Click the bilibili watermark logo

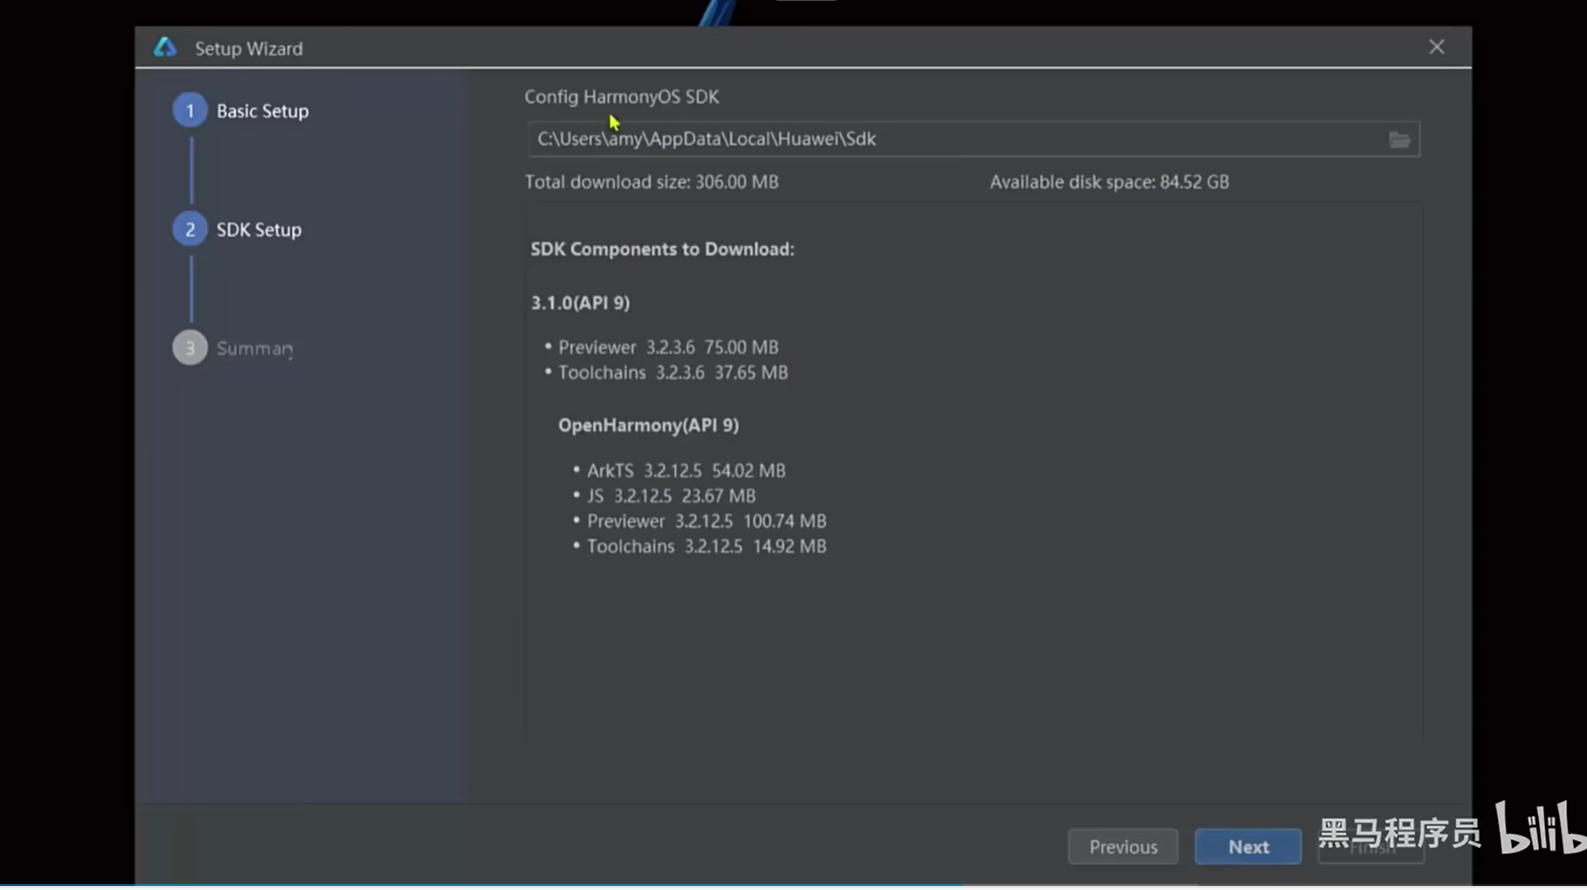click(x=1539, y=828)
